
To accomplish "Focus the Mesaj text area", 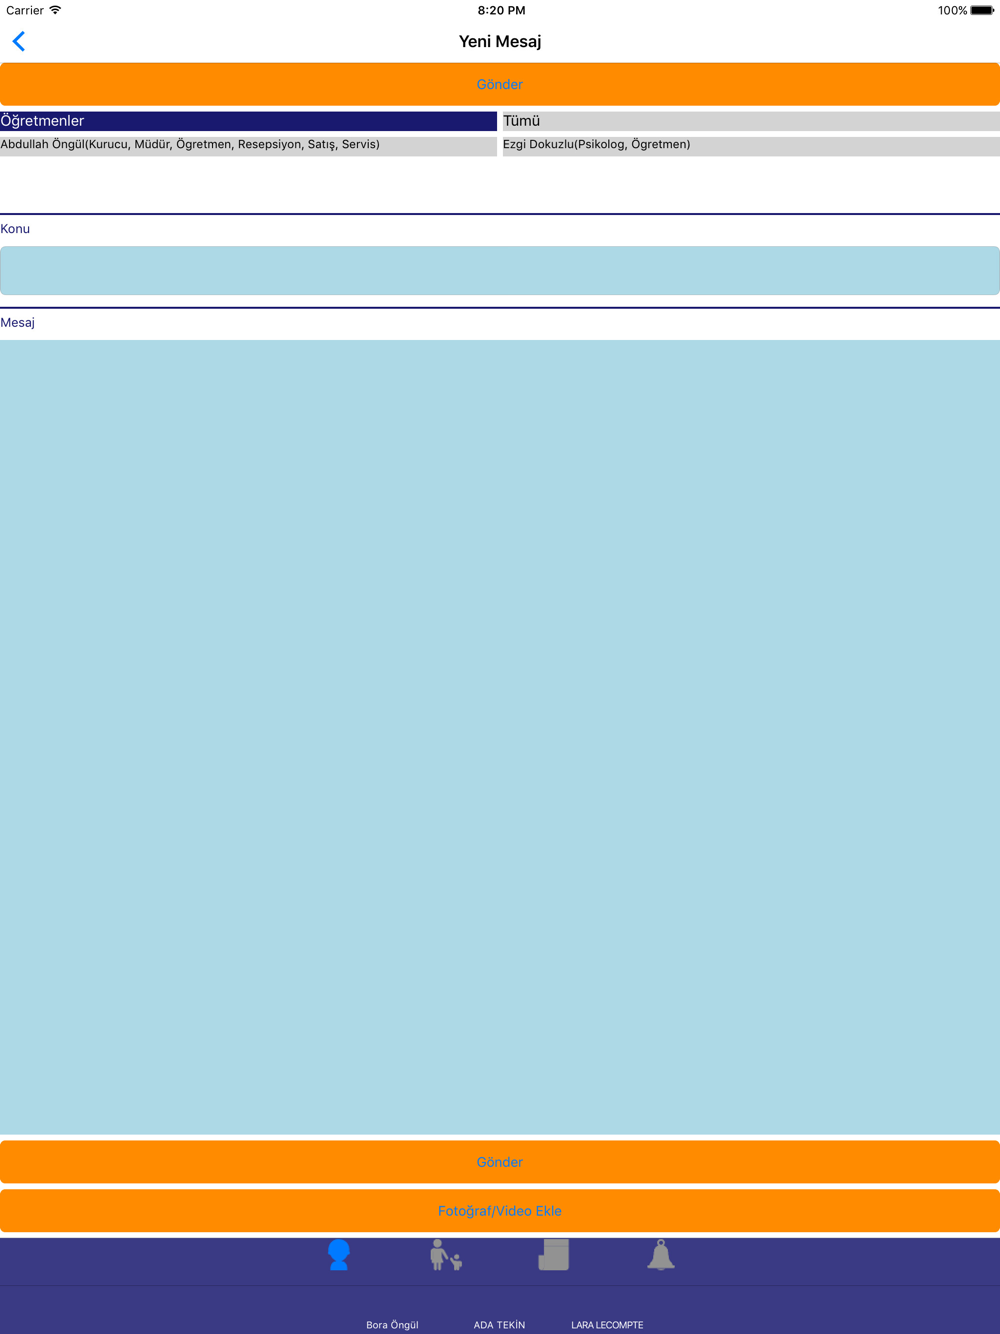I will (500, 737).
